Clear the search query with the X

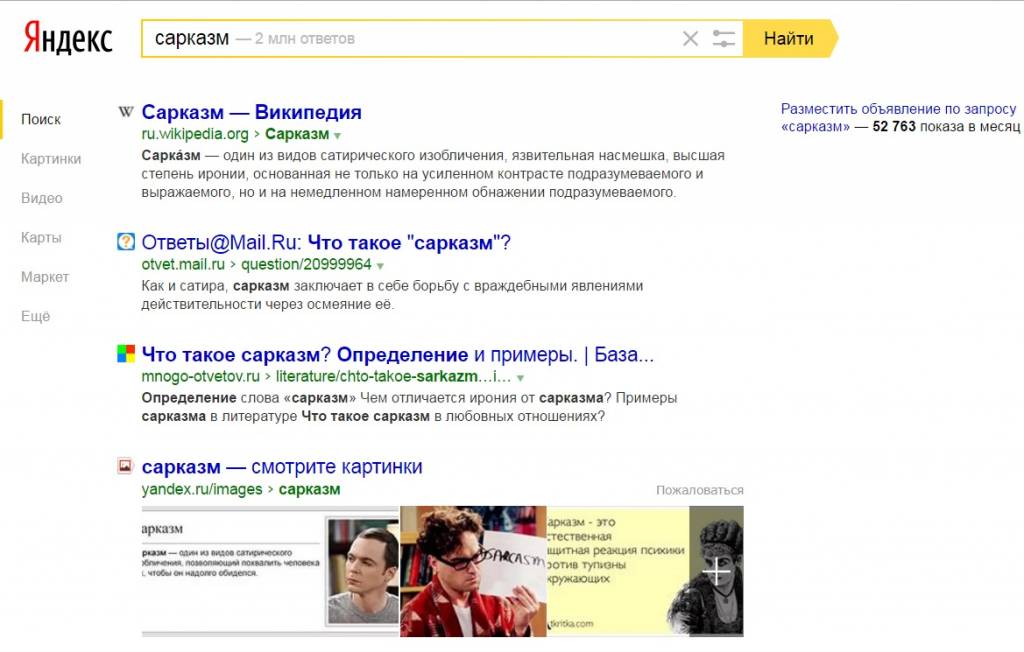690,39
